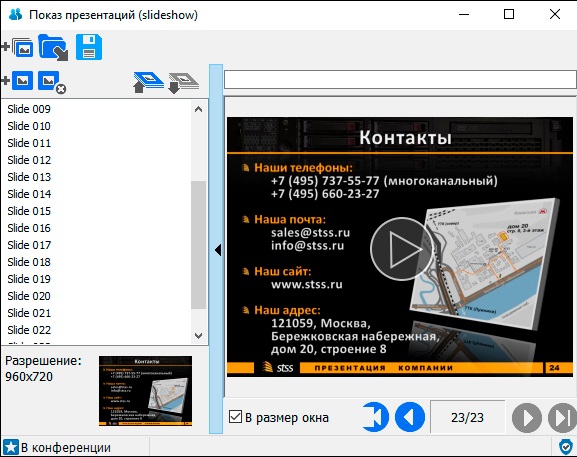This screenshot has width=577, height=457.
Task: Toggle the 'В размер окна' checkbox
Action: coord(235,417)
